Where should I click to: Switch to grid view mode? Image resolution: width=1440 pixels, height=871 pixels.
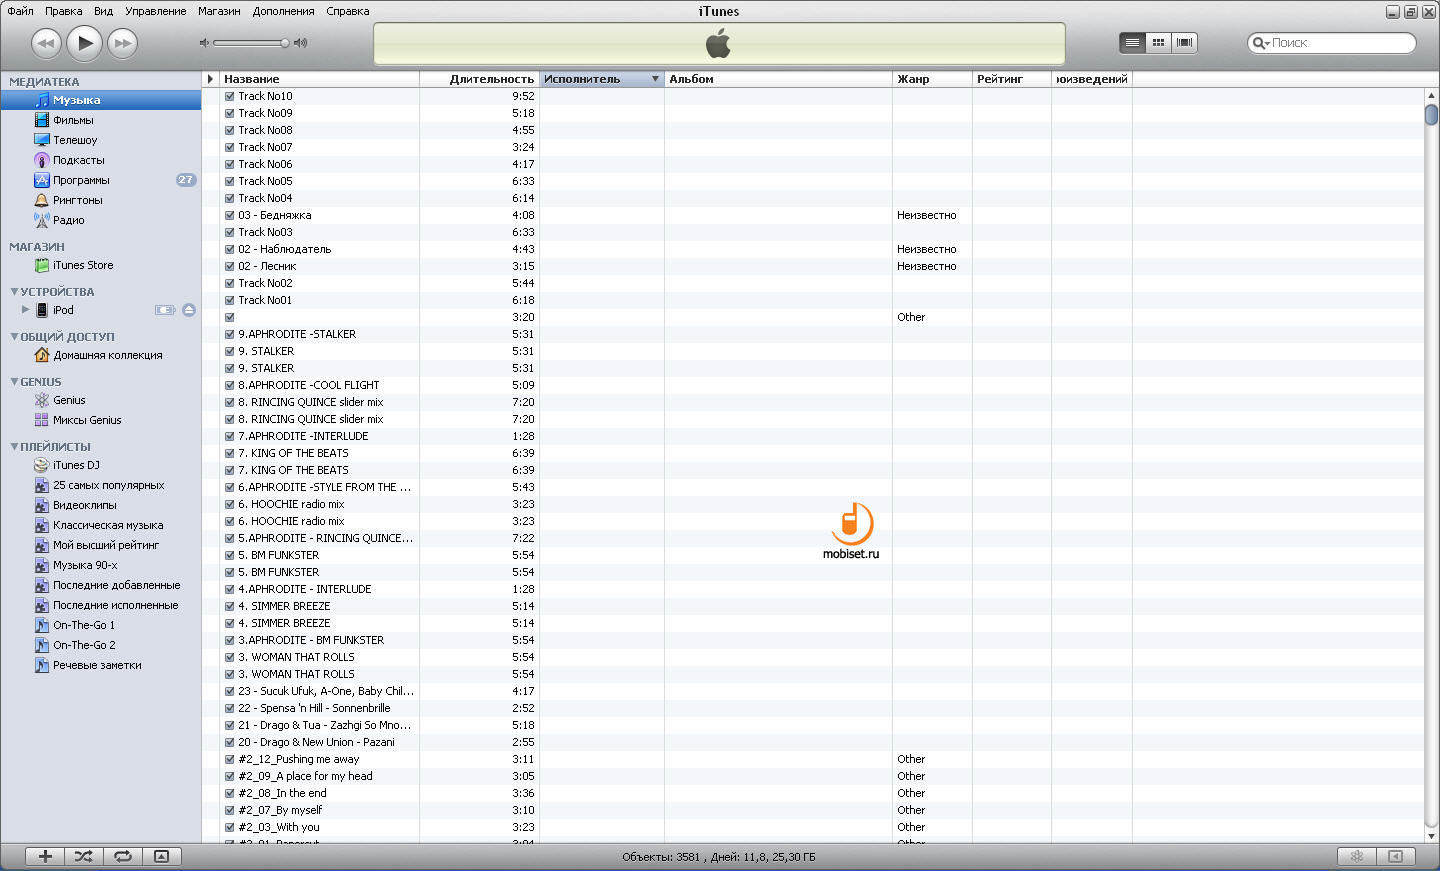coord(1158,43)
